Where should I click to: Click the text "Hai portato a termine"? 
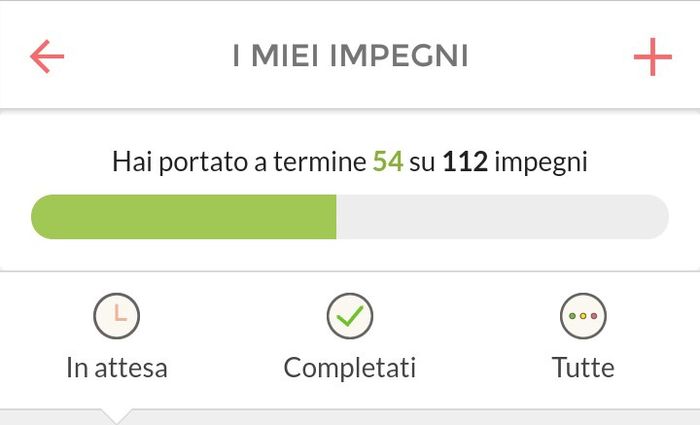(240, 161)
